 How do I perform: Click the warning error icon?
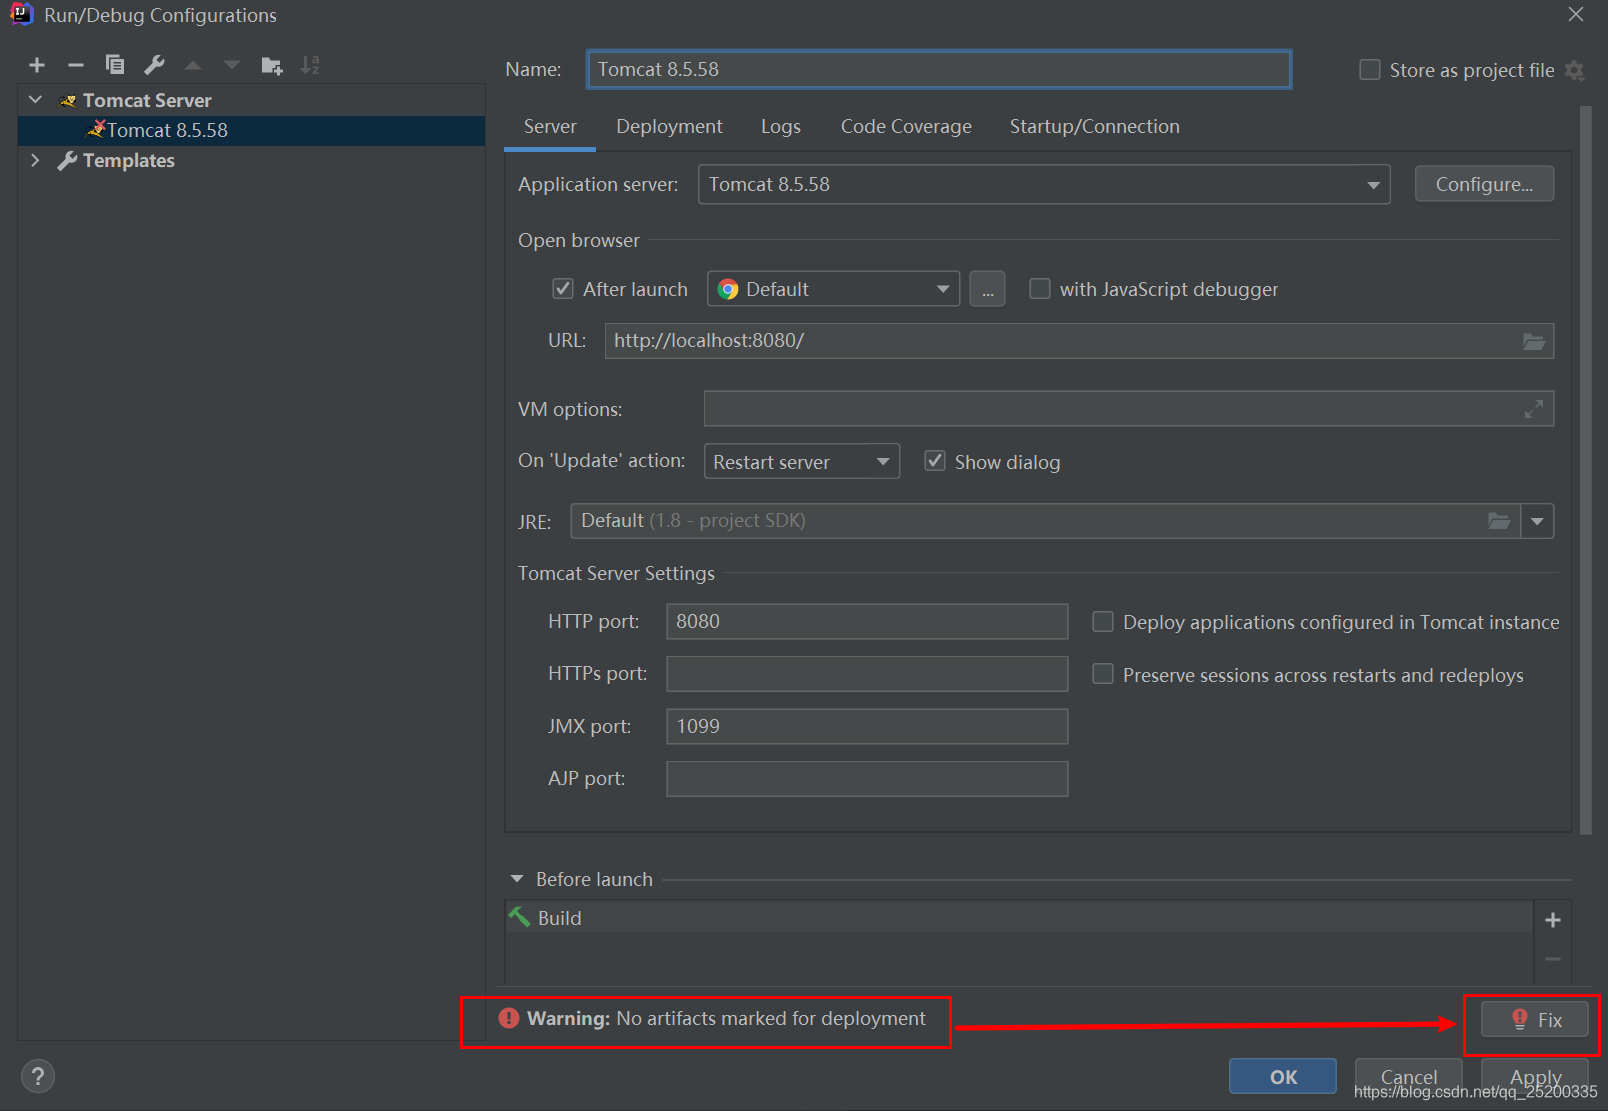pos(509,1018)
